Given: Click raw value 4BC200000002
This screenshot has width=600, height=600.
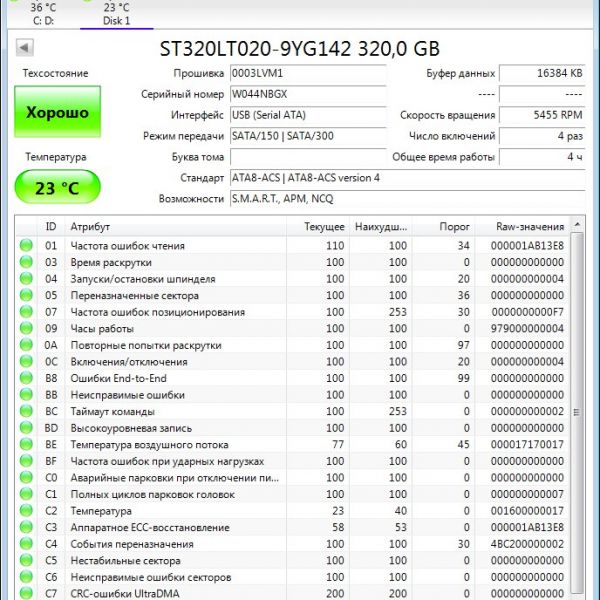Looking at the screenshot, I should [x=527, y=544].
